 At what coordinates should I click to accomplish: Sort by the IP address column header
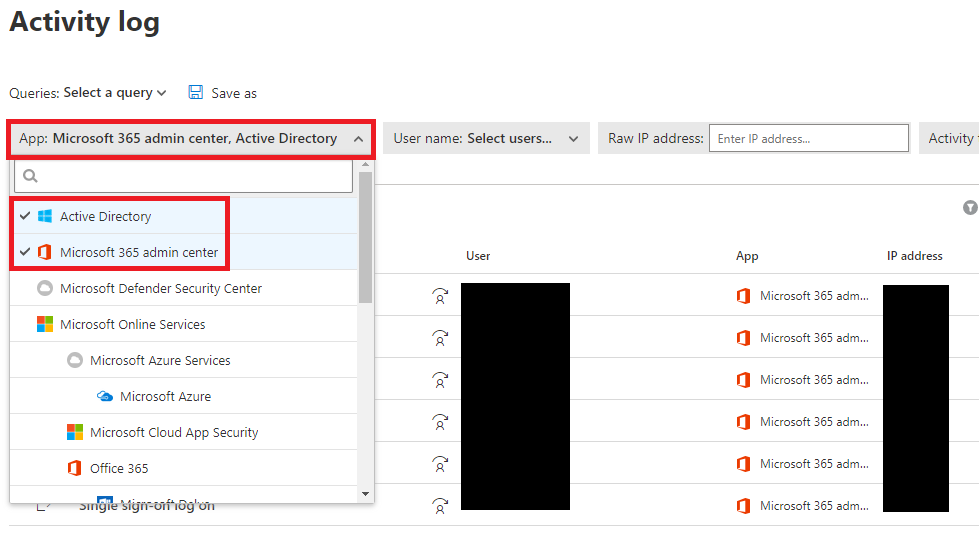click(915, 256)
